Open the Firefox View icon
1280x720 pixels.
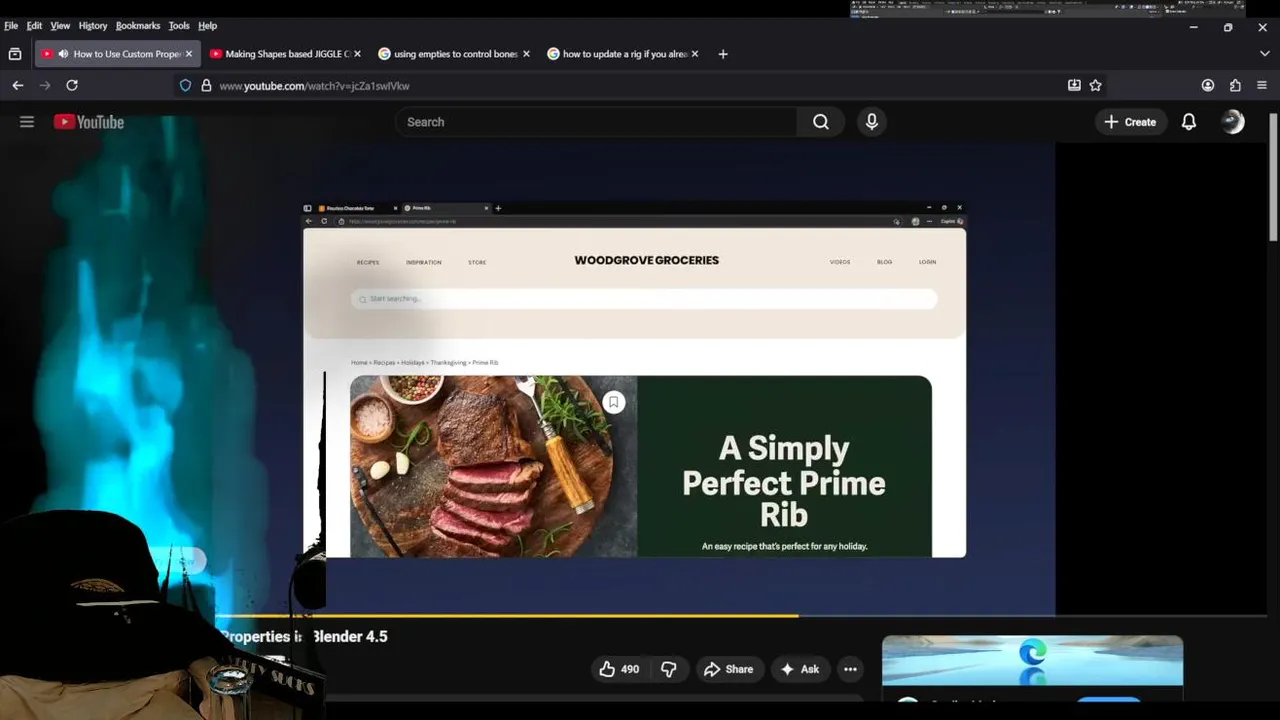pyautogui.click(x=15, y=54)
